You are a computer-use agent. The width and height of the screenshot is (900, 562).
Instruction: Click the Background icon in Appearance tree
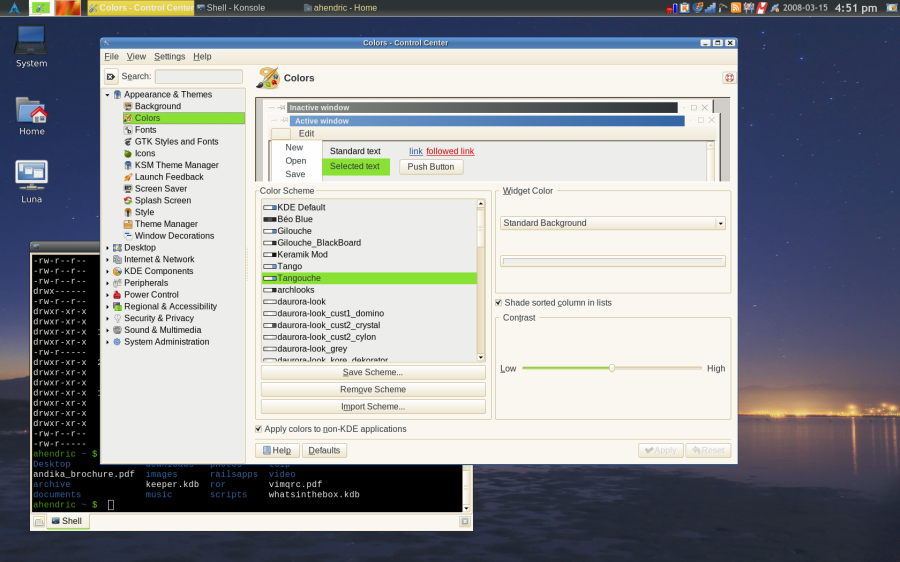click(x=128, y=106)
